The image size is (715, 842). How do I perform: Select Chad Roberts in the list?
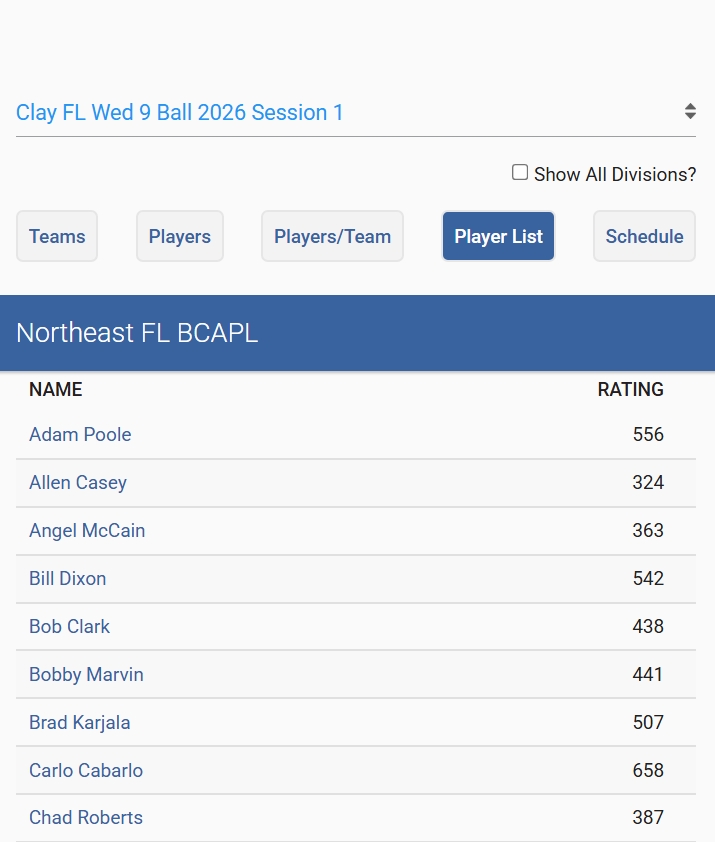(x=86, y=818)
